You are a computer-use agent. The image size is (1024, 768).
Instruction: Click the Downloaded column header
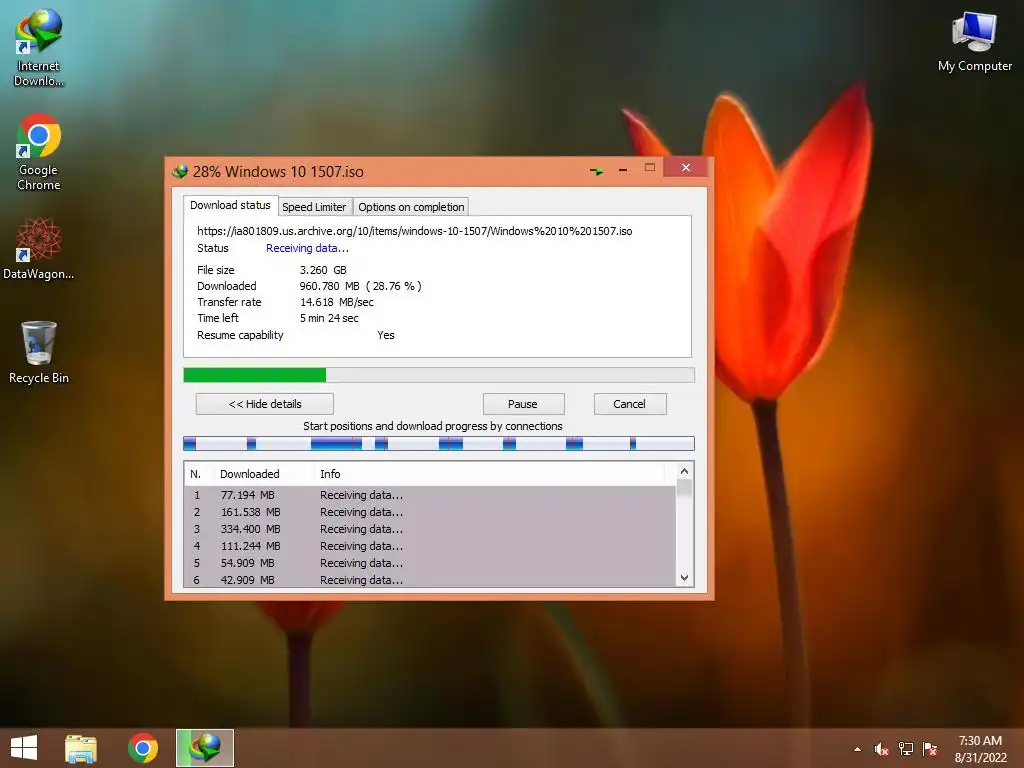pos(264,474)
